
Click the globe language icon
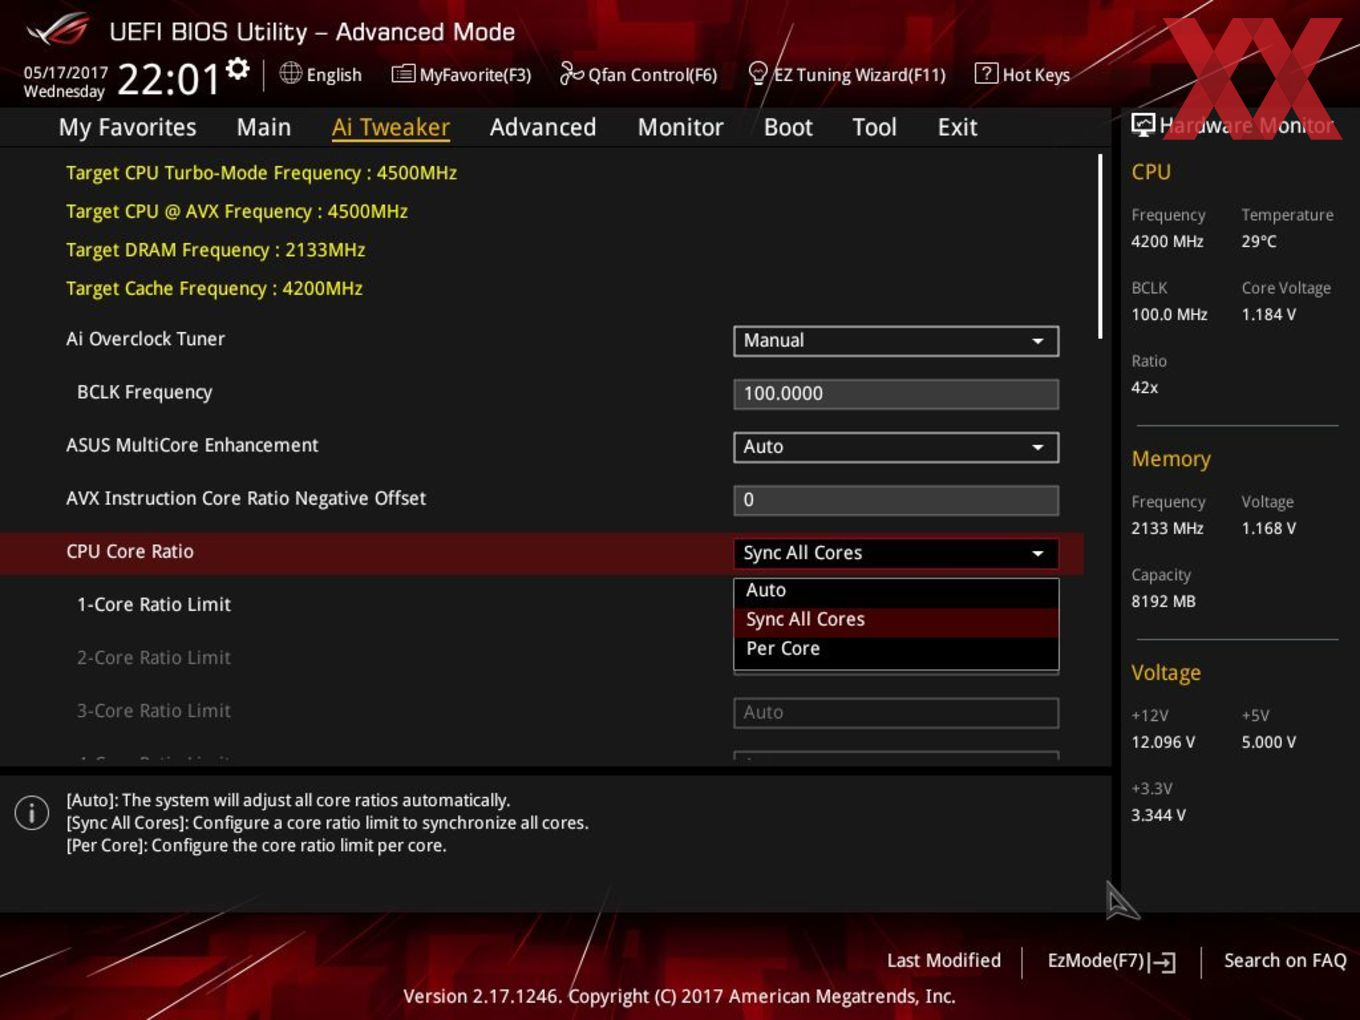tap(290, 73)
